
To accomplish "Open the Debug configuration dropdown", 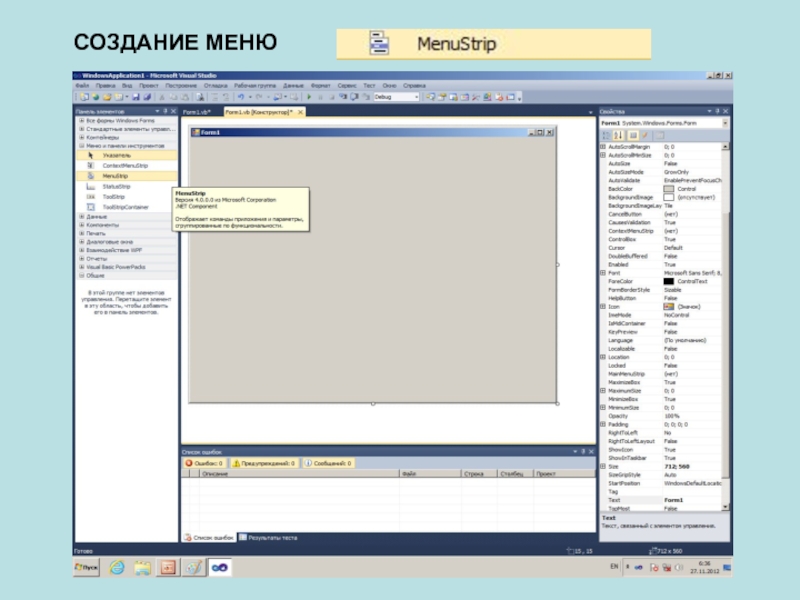I will click(394, 97).
